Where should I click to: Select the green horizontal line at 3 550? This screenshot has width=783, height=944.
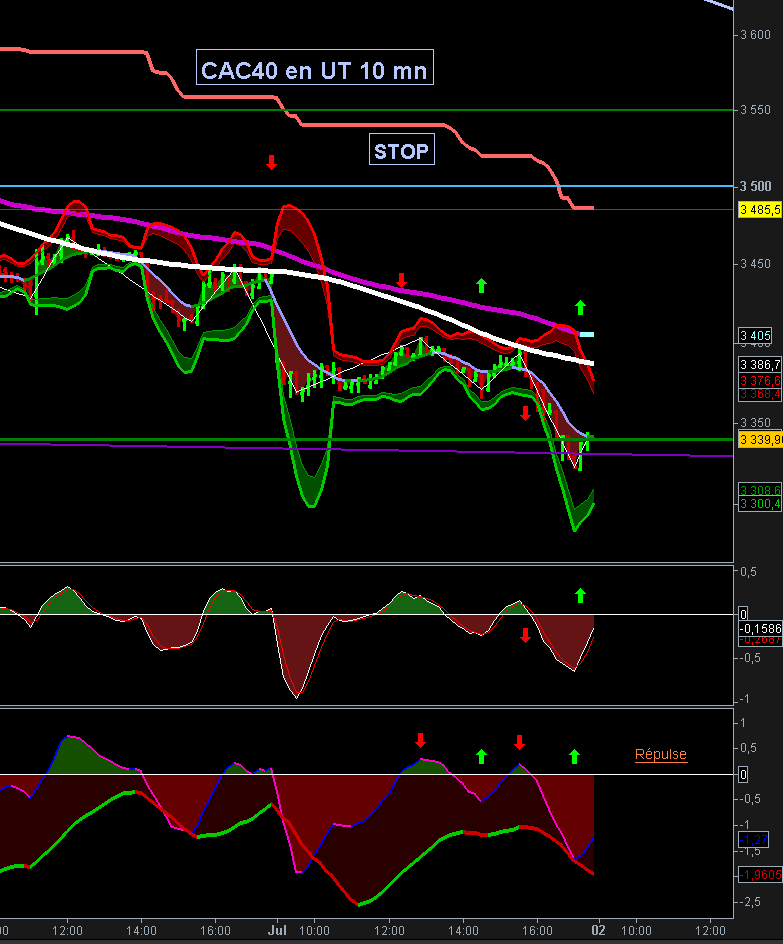366,110
